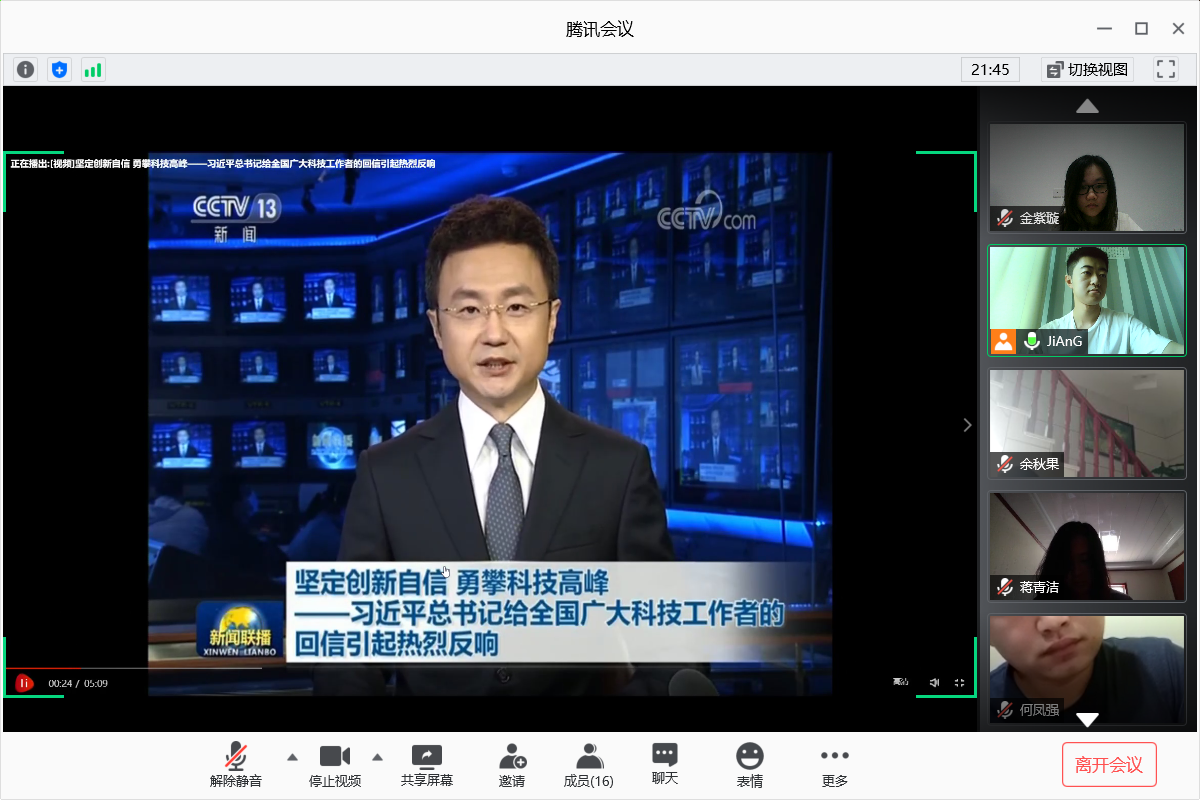Screen dimensions: 1200x800
Task: Click 正在播出 now-playing title text
Action: click(222, 163)
